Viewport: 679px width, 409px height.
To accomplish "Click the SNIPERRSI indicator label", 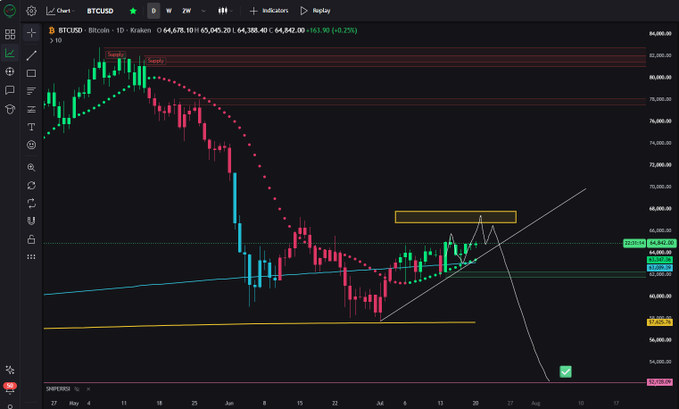I will (x=58, y=389).
